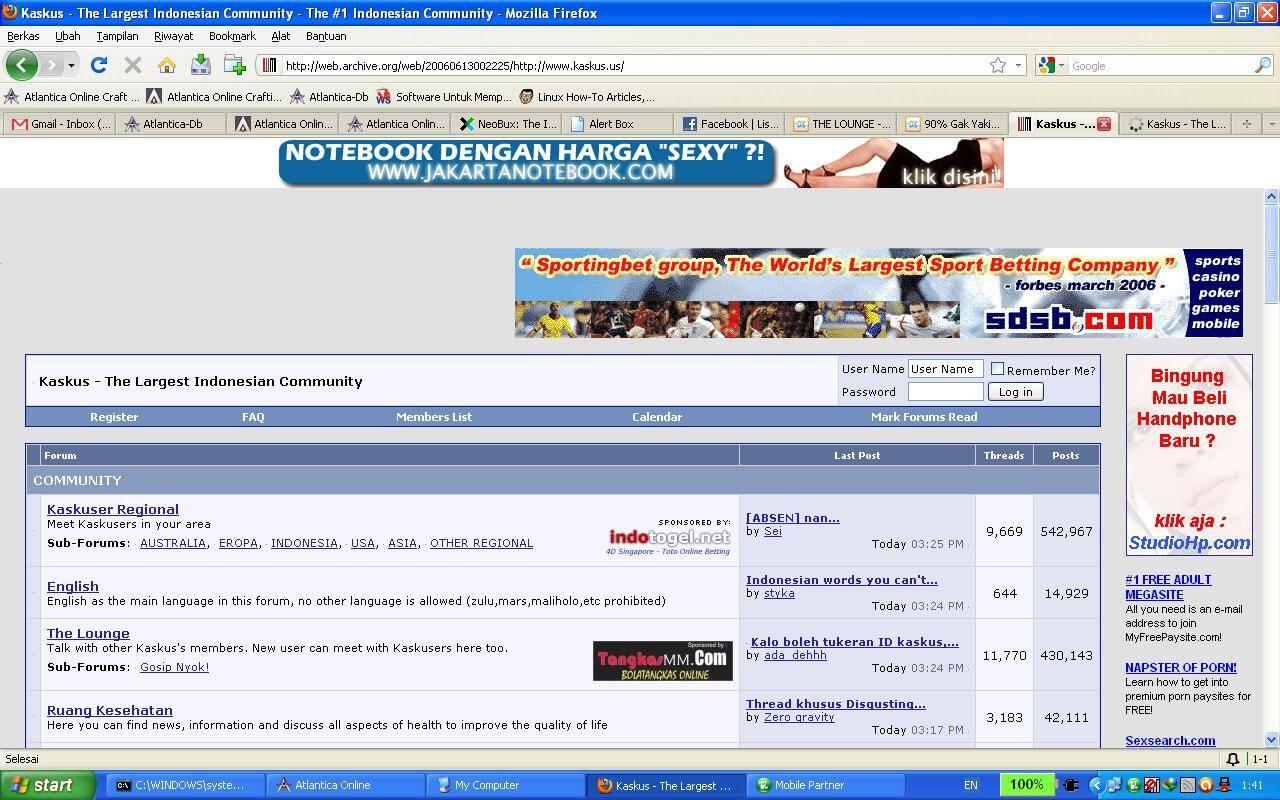Image resolution: width=1280 pixels, height=800 pixels.
Task: Go to the home page via house icon
Action: [166, 65]
